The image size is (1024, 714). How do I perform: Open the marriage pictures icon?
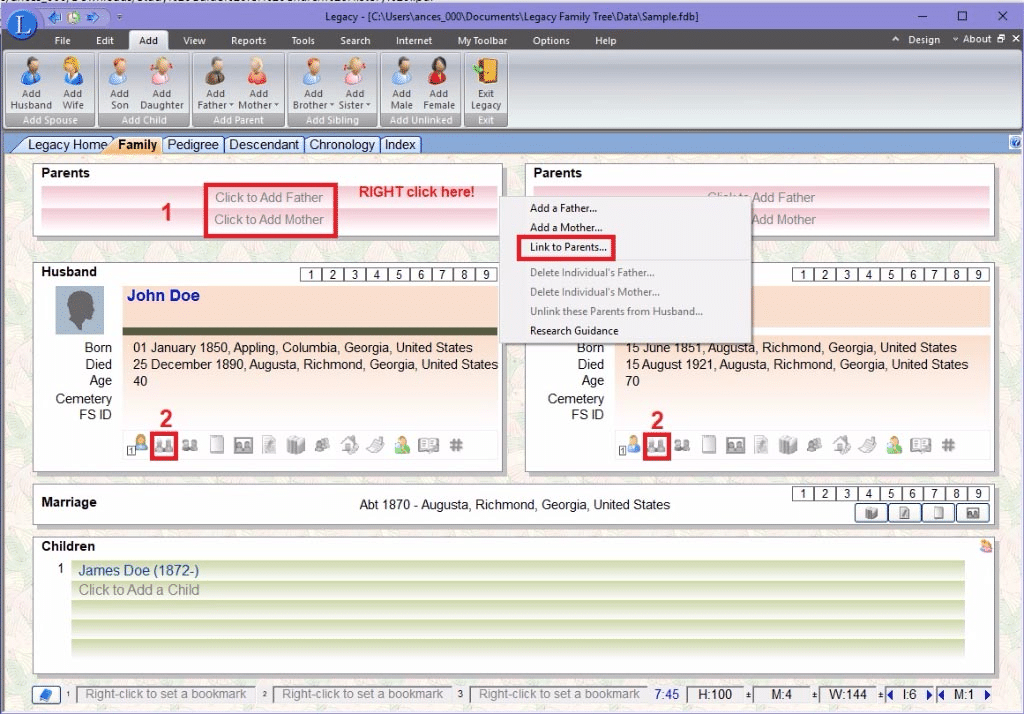(x=972, y=513)
